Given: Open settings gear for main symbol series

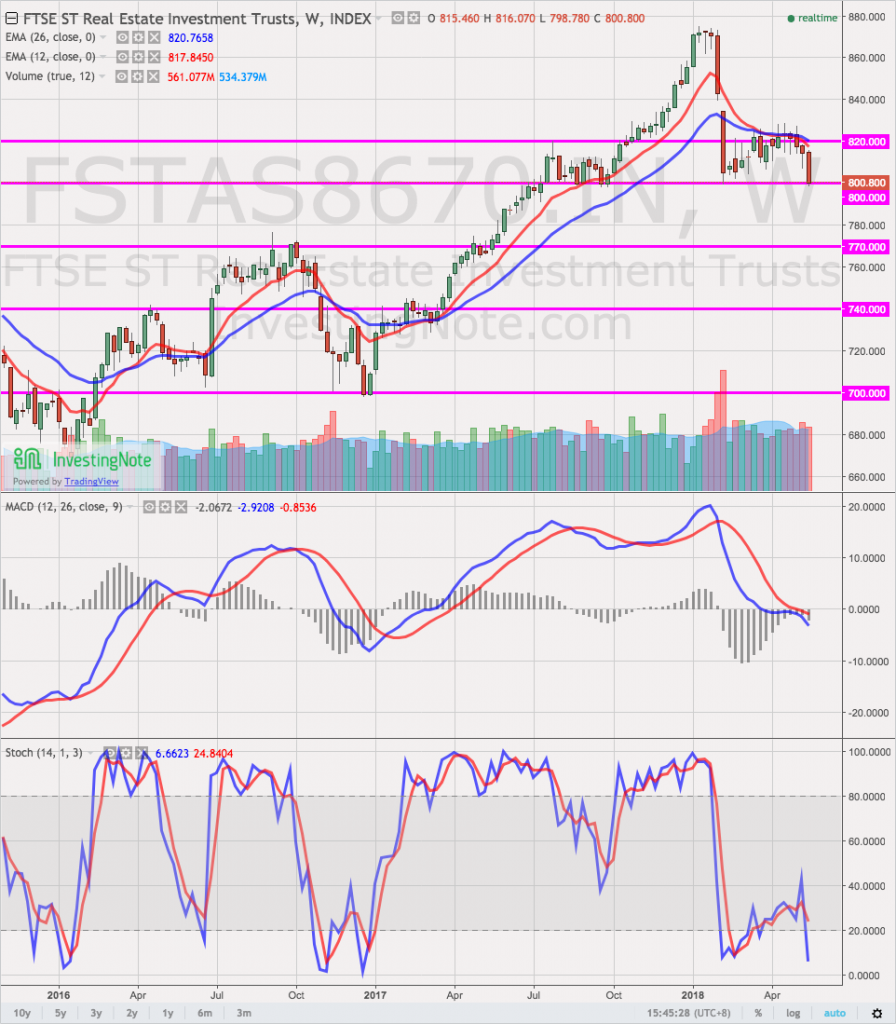Looking at the screenshot, I should click(413, 18).
